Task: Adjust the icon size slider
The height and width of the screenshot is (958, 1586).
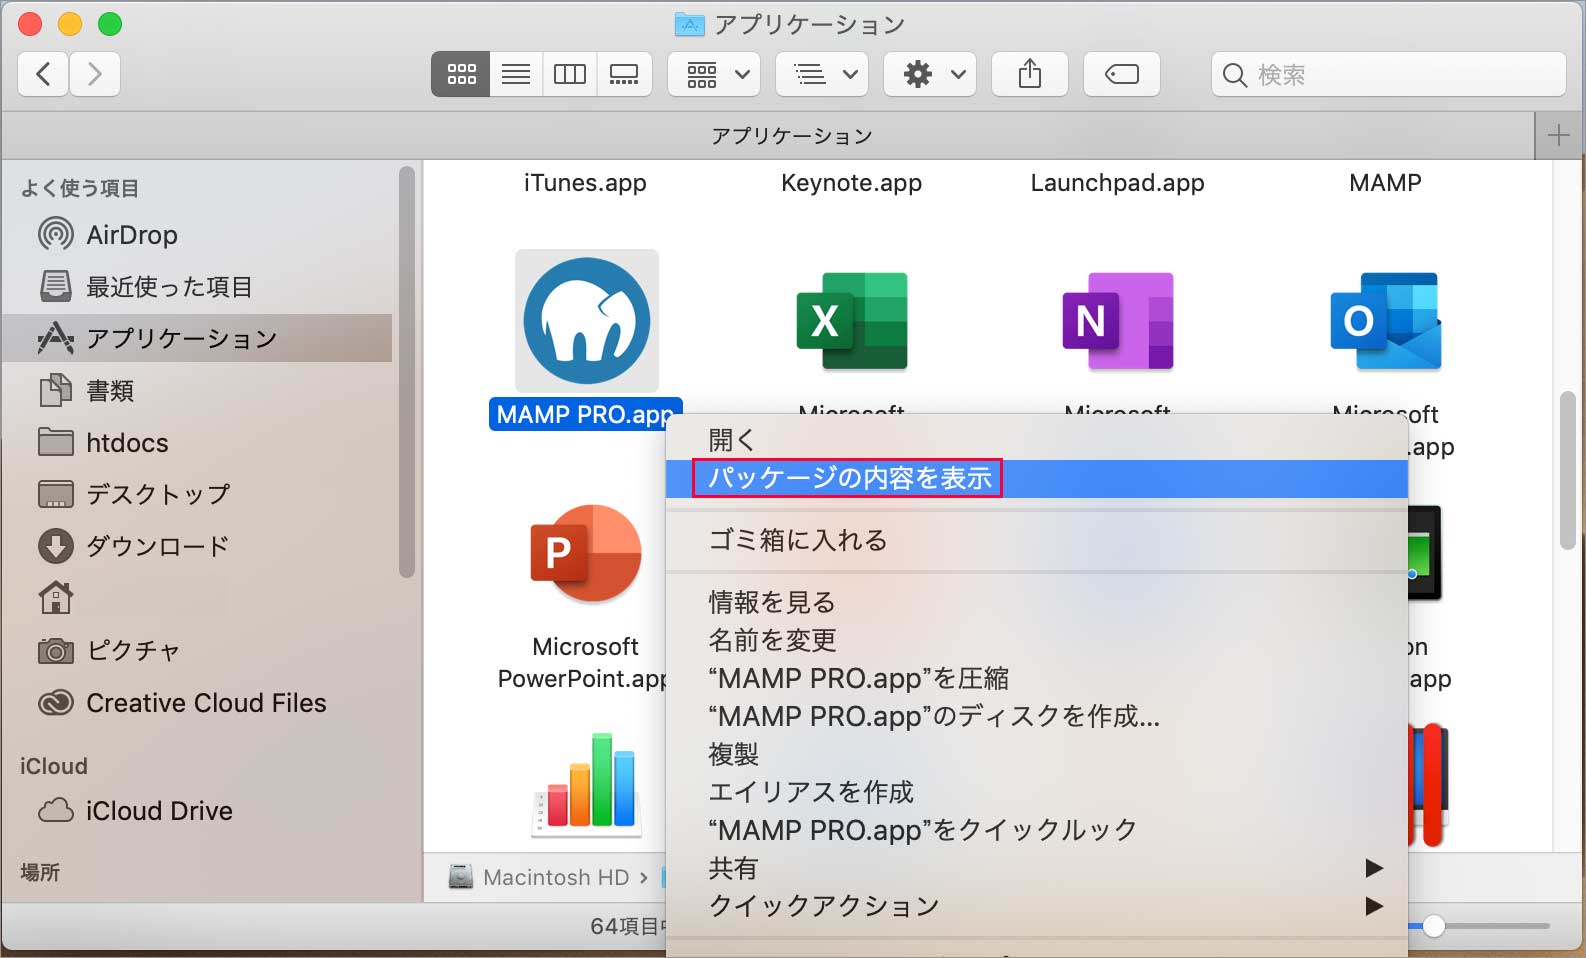Action: tap(1433, 926)
